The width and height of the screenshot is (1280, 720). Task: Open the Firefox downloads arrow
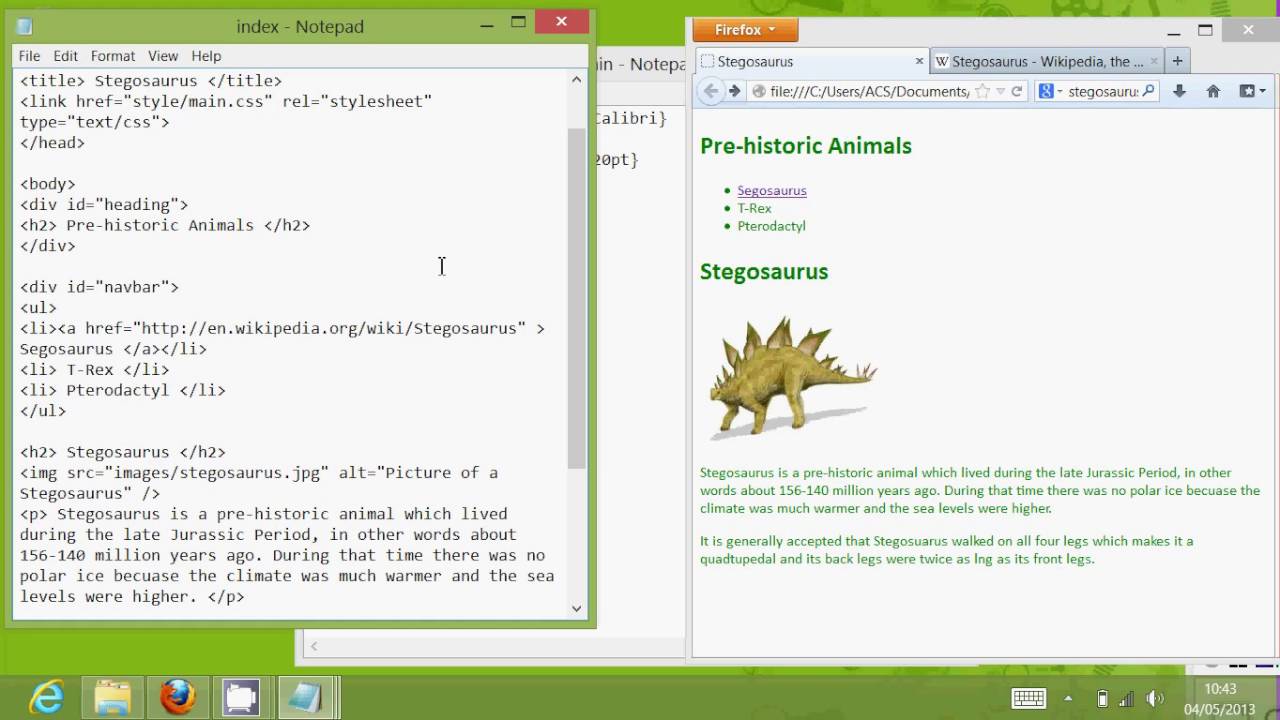point(1179,91)
